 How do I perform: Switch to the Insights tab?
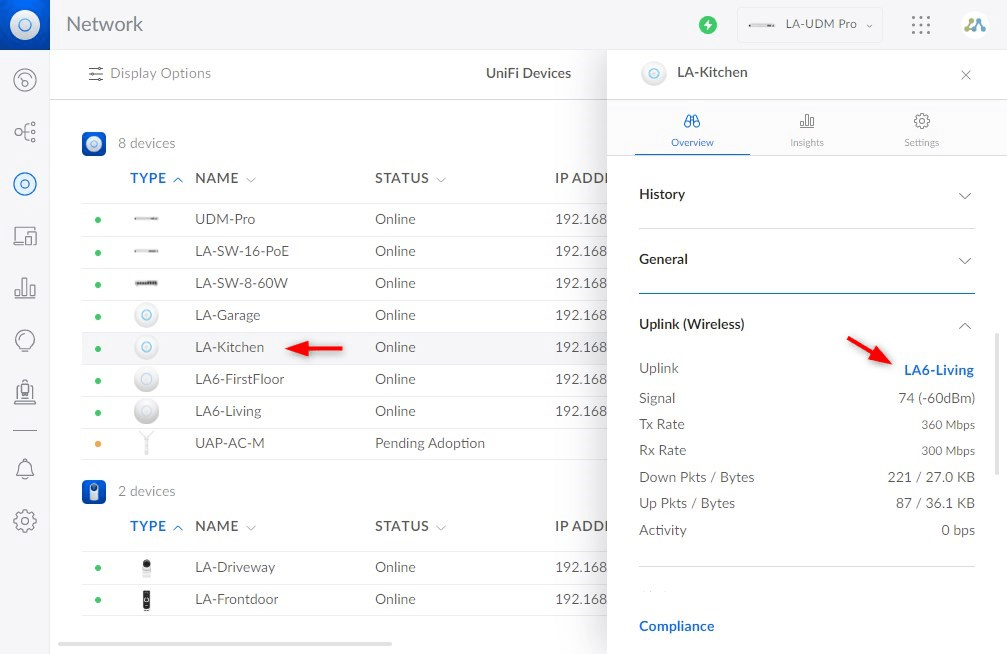806,129
